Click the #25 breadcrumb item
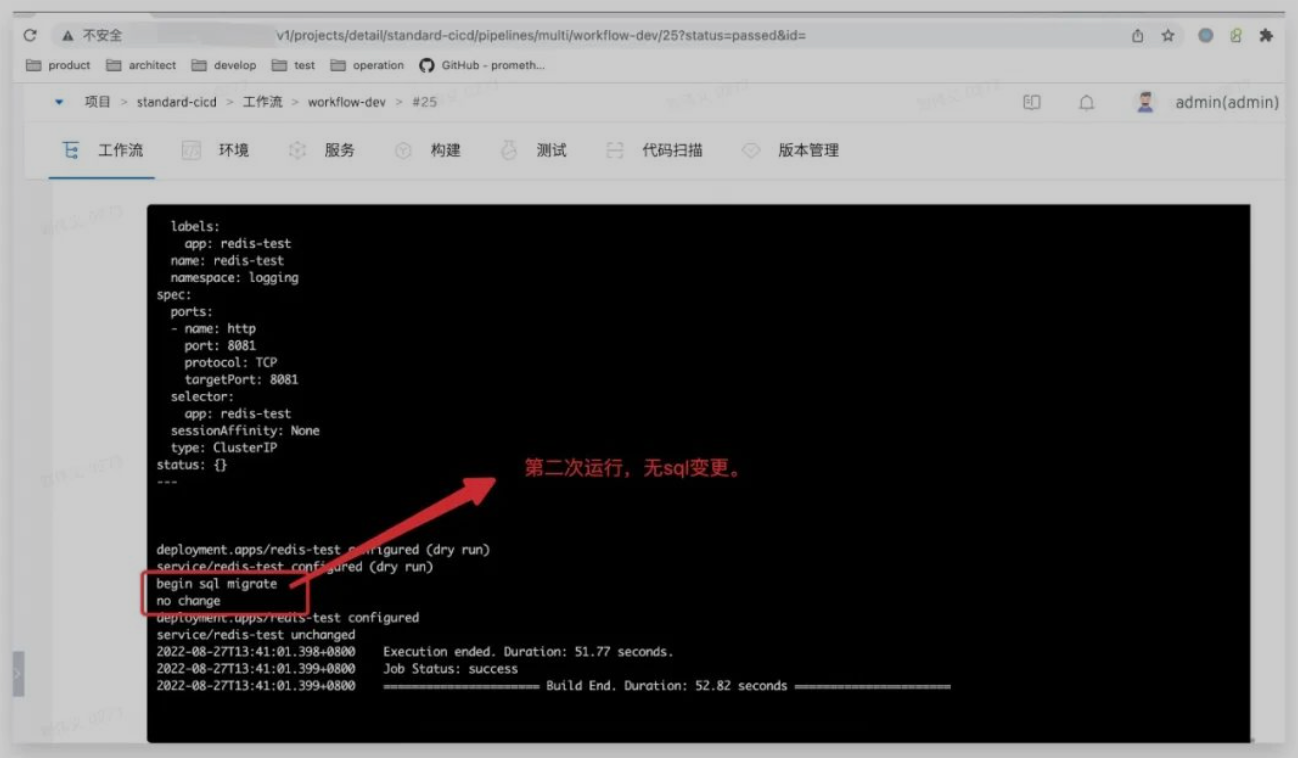Image resolution: width=1298 pixels, height=758 pixels. click(x=424, y=102)
